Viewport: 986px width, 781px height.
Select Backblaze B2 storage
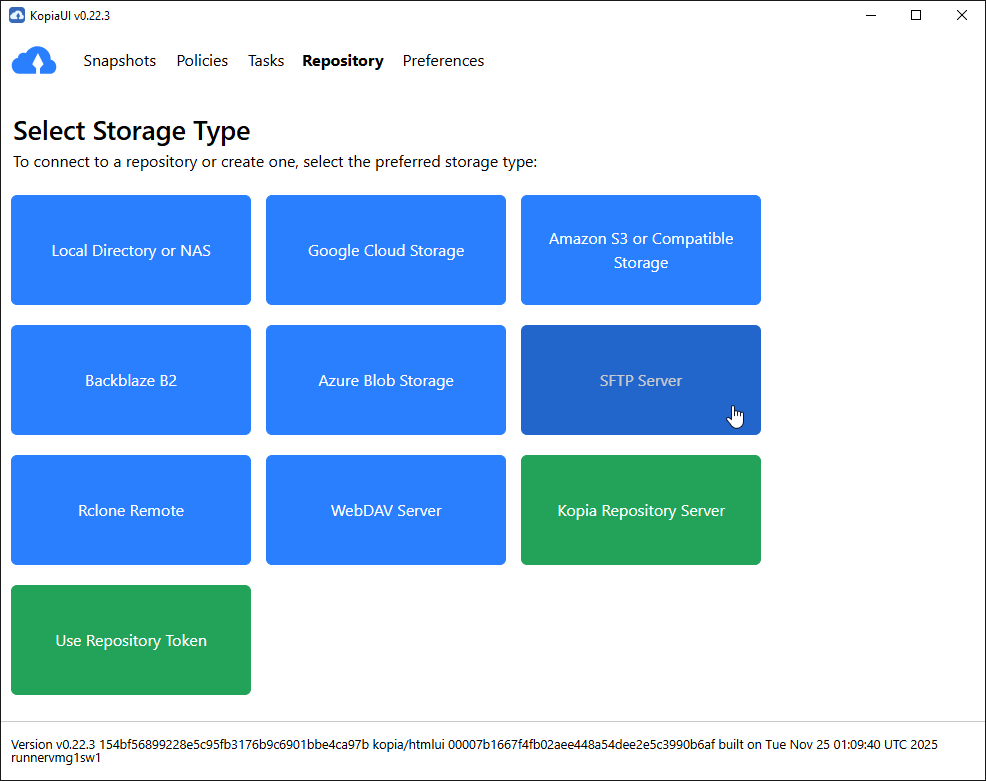(130, 380)
